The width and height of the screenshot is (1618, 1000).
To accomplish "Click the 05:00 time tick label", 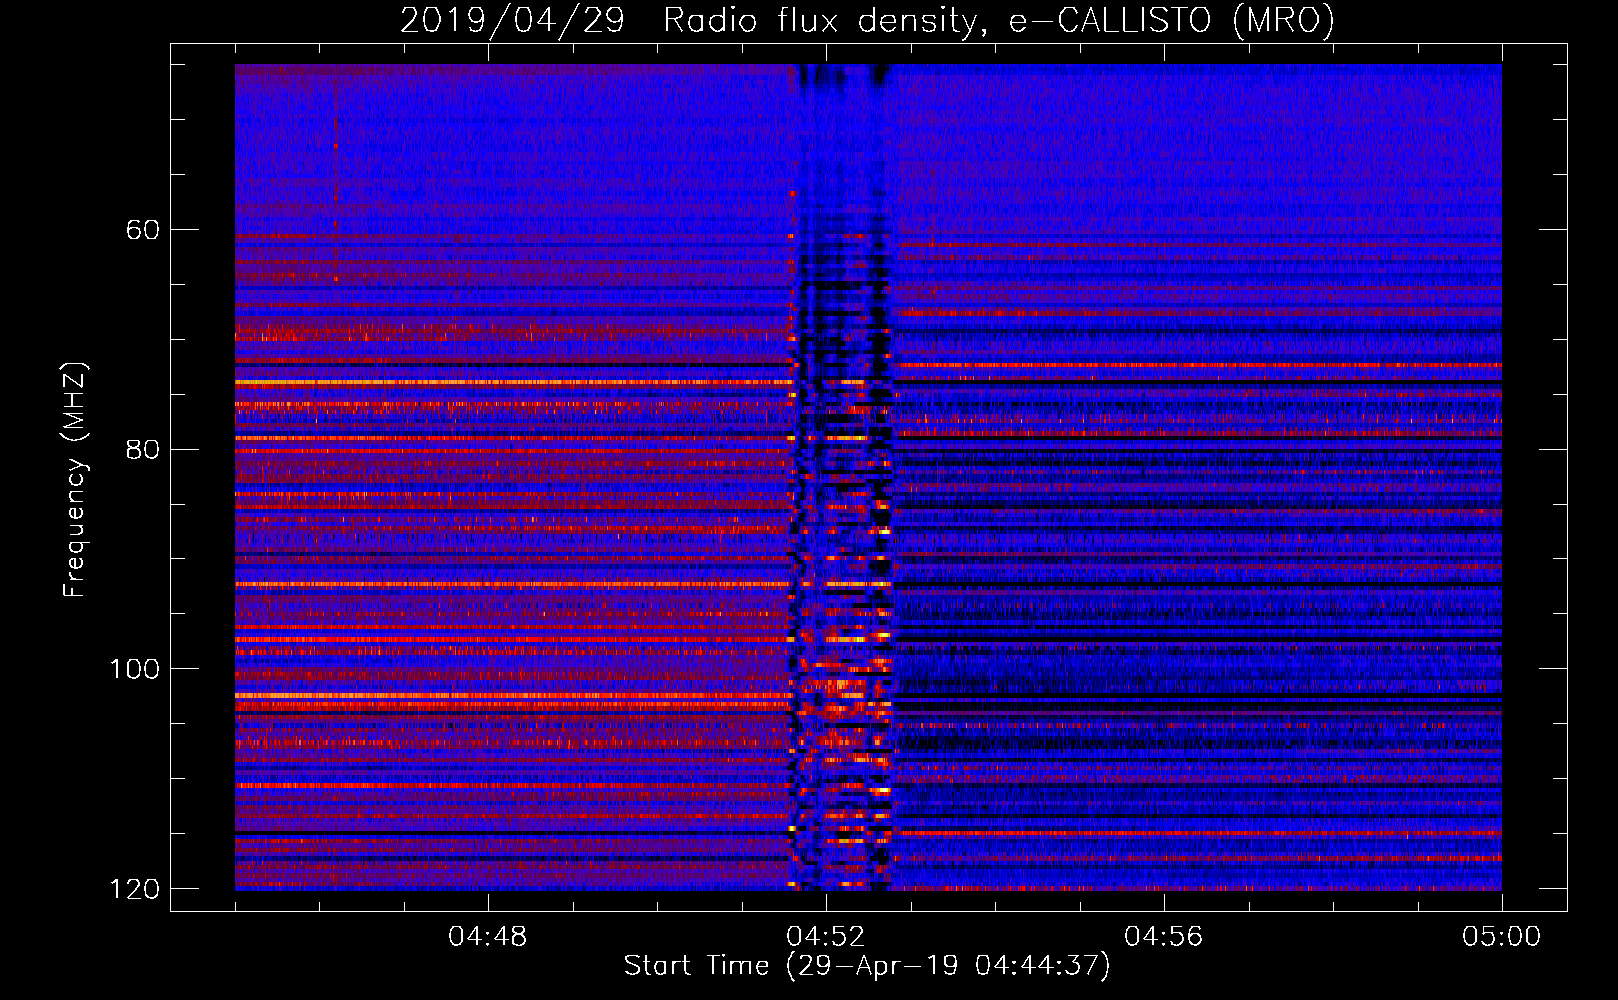I will (x=1501, y=937).
